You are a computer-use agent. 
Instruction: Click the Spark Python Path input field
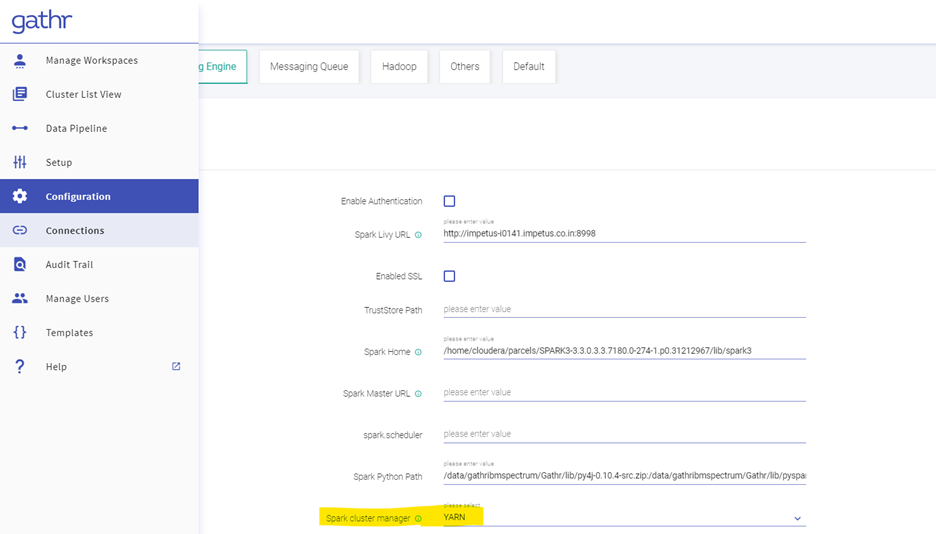tap(624, 476)
